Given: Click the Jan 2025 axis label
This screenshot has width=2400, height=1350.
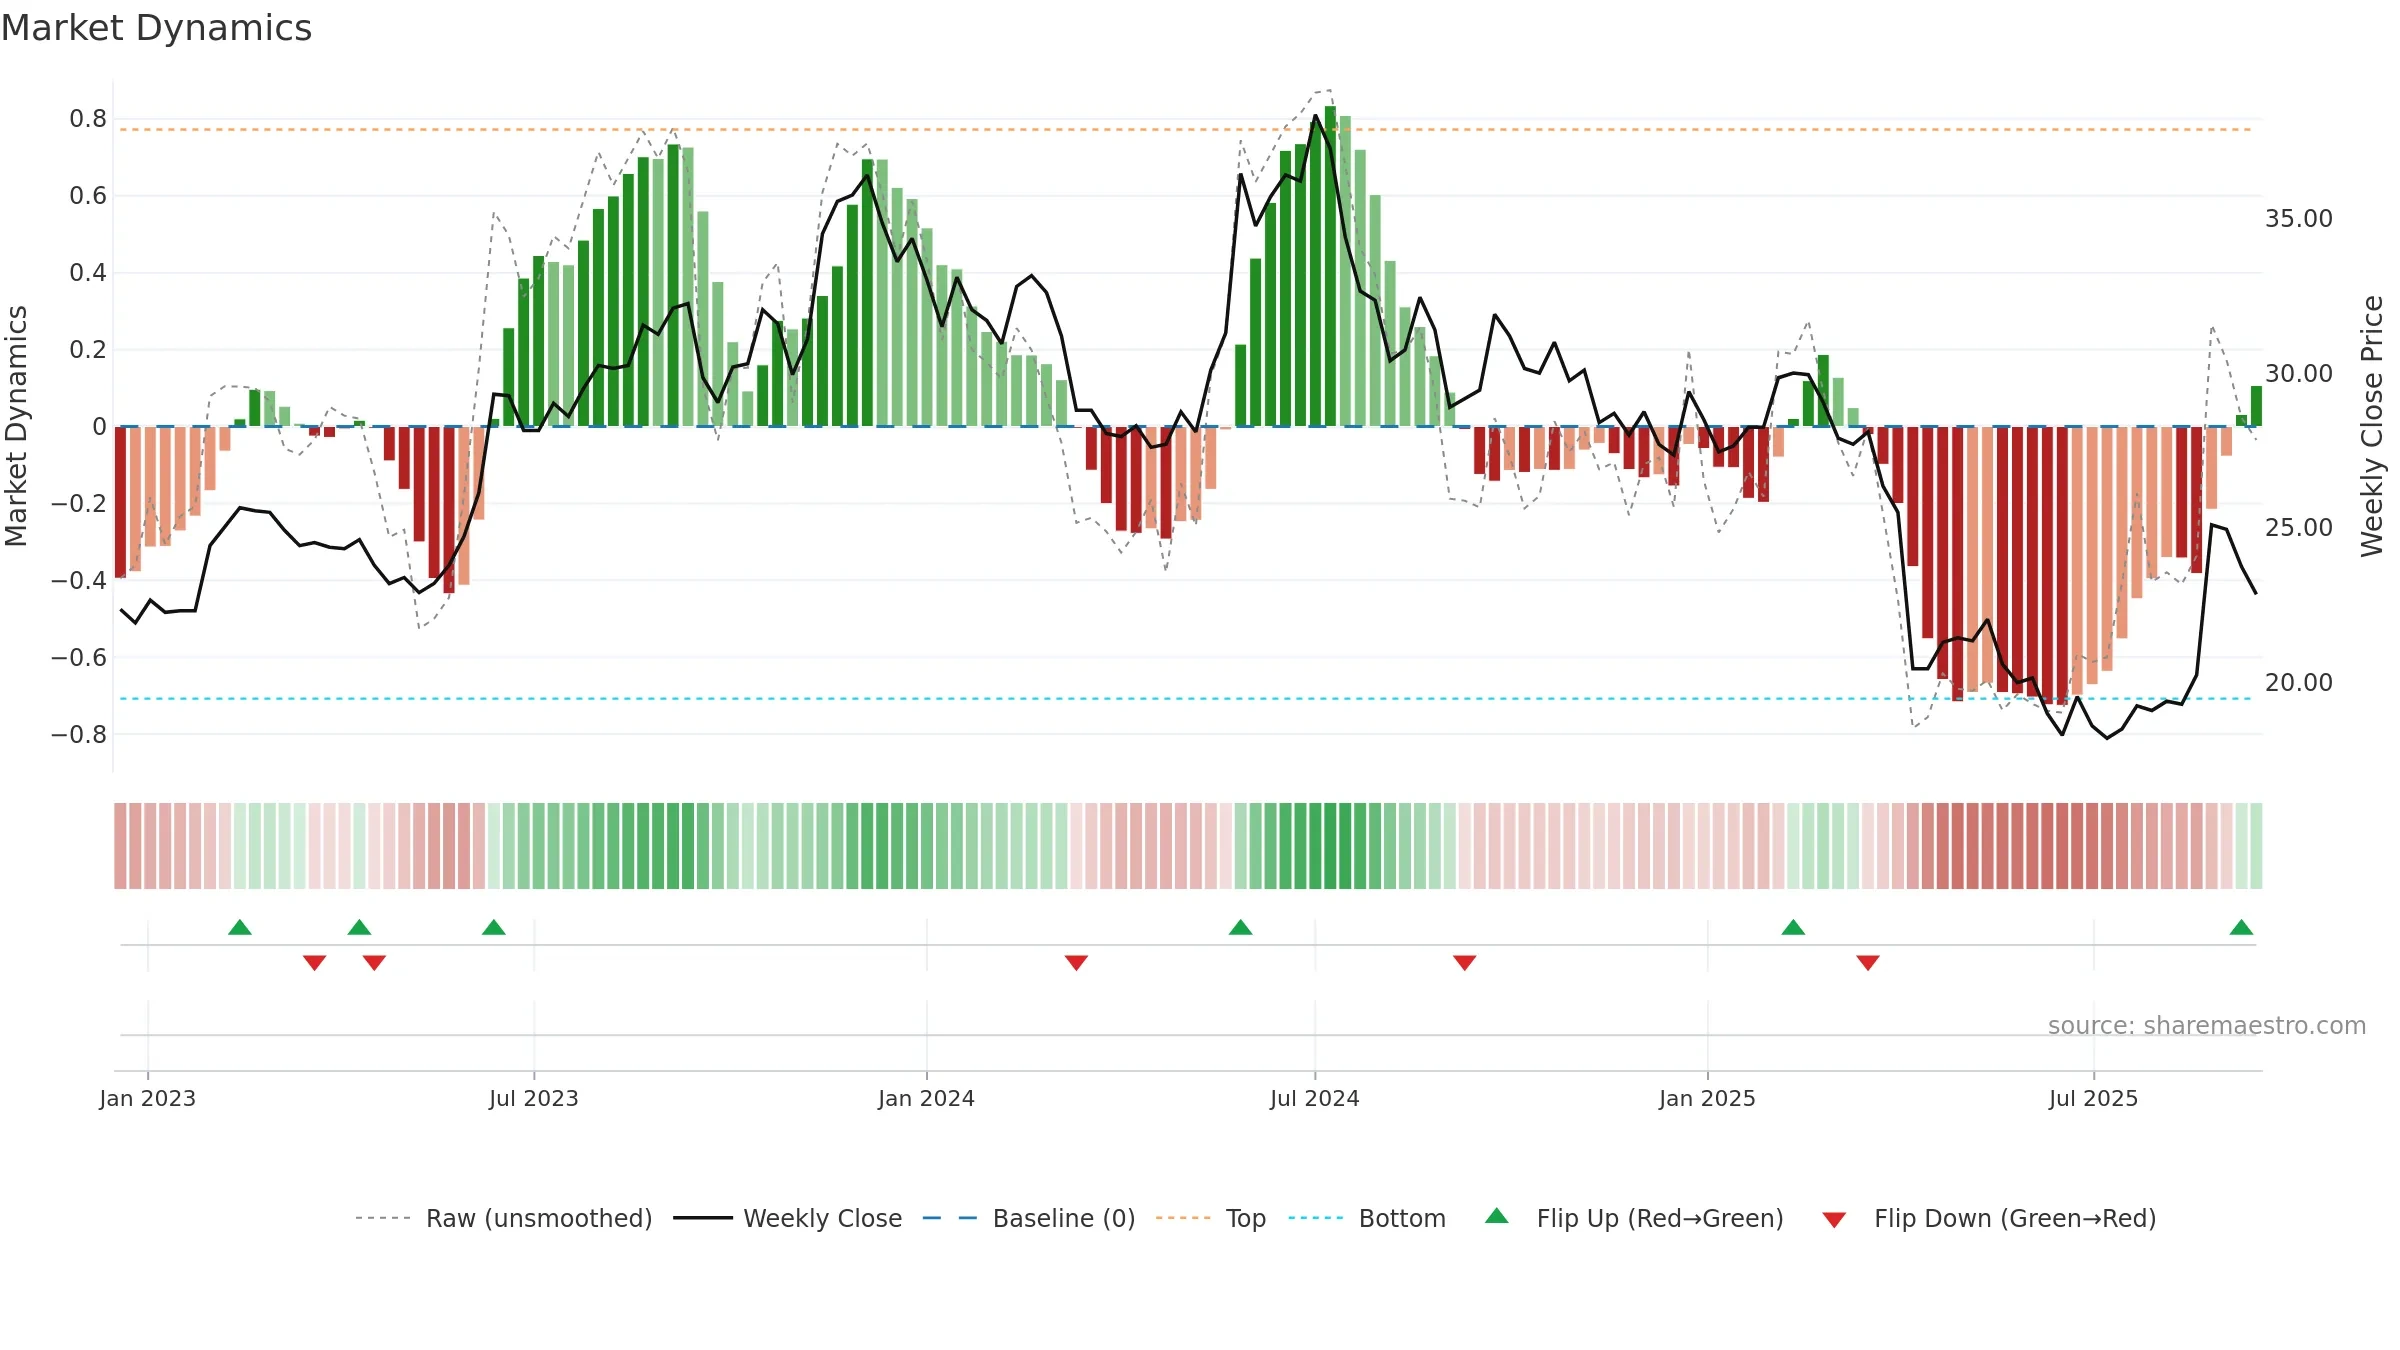Looking at the screenshot, I should (x=1708, y=1098).
